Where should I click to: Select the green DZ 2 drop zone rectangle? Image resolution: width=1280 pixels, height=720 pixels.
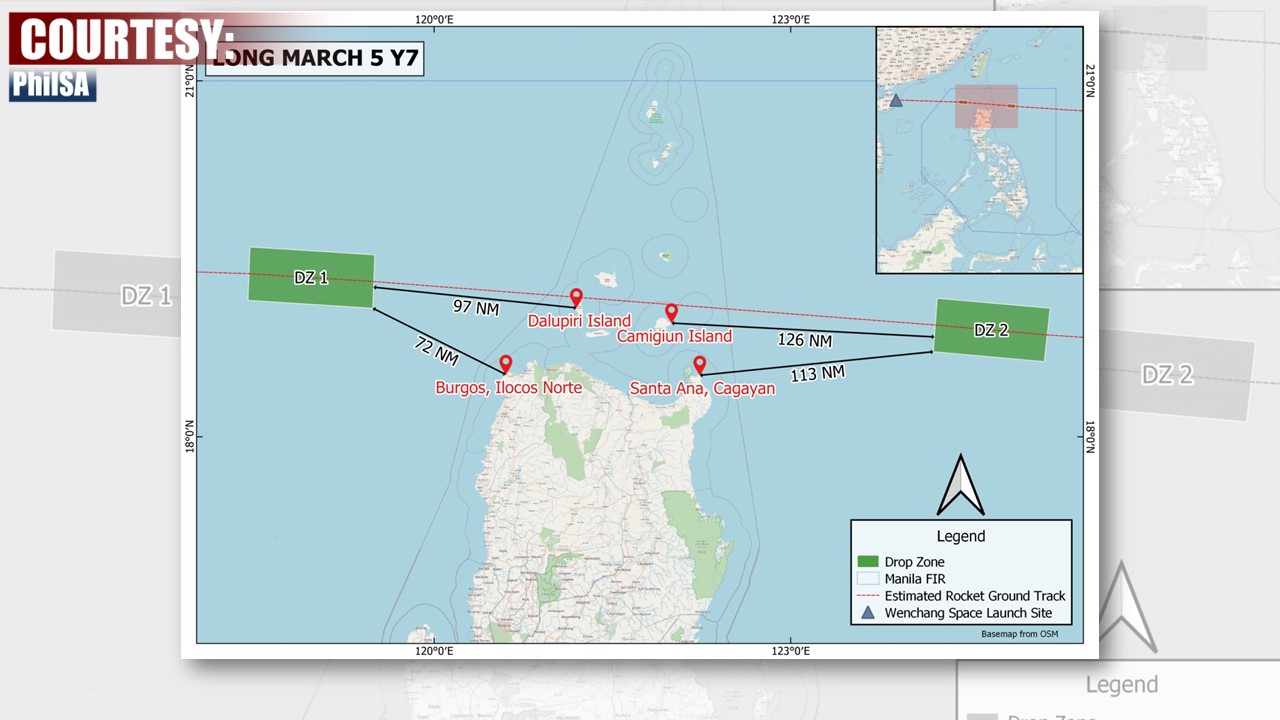tap(991, 330)
